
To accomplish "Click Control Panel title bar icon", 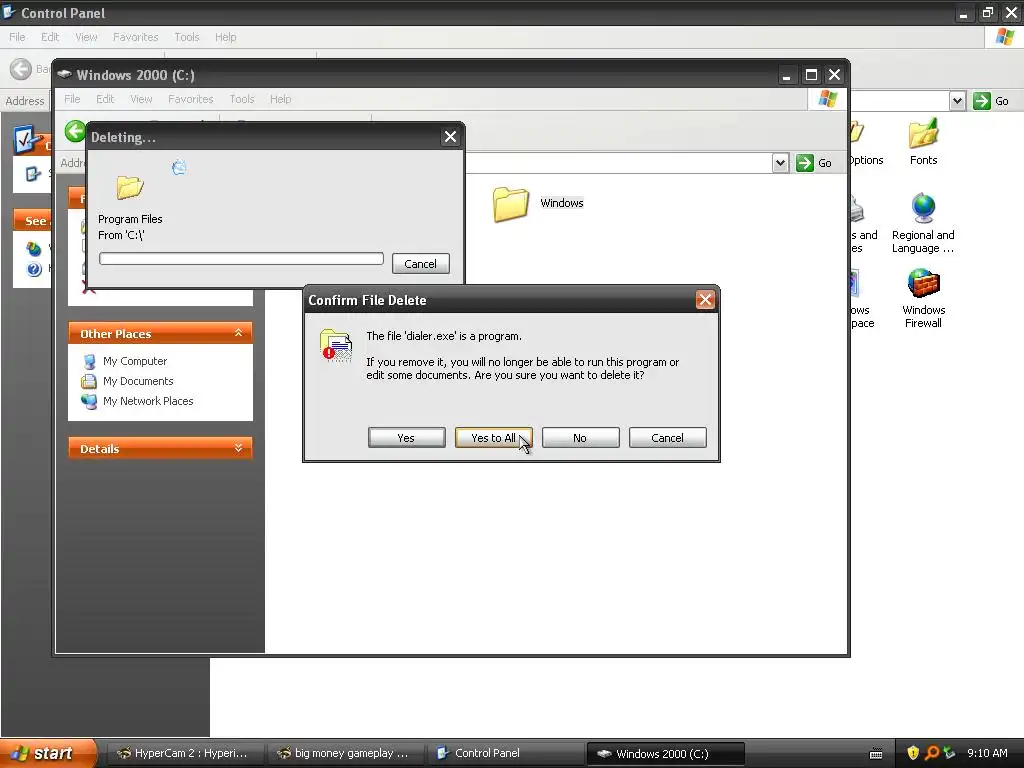I will pos(9,12).
